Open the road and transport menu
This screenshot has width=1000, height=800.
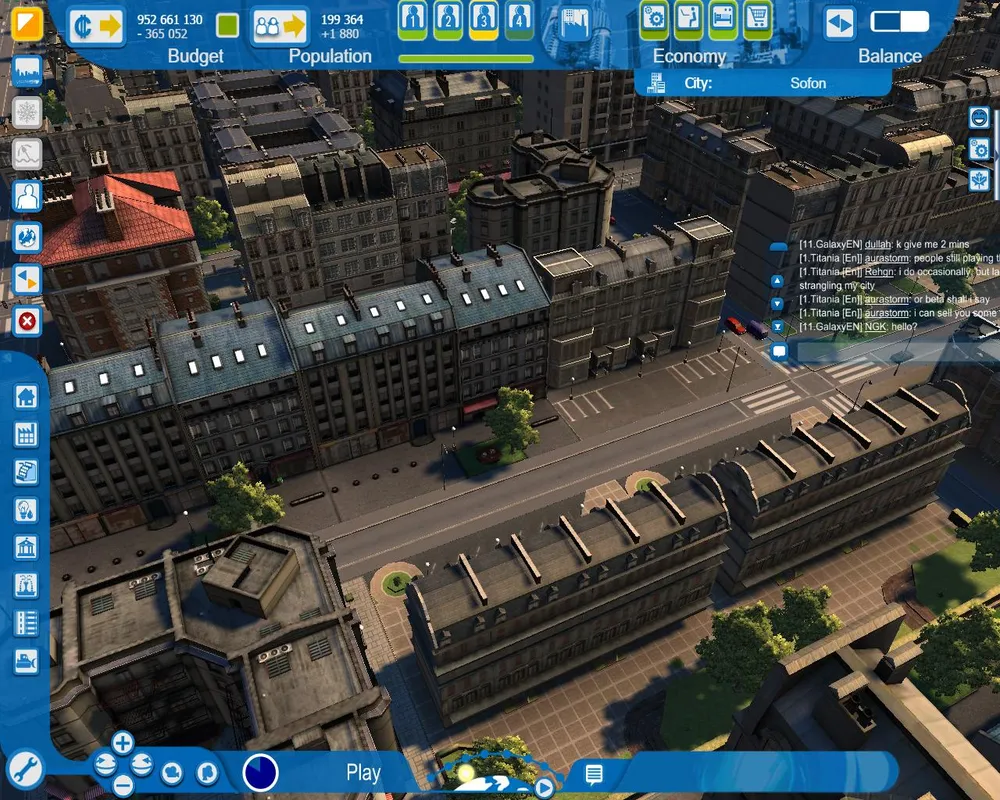pyautogui.click(x=26, y=472)
